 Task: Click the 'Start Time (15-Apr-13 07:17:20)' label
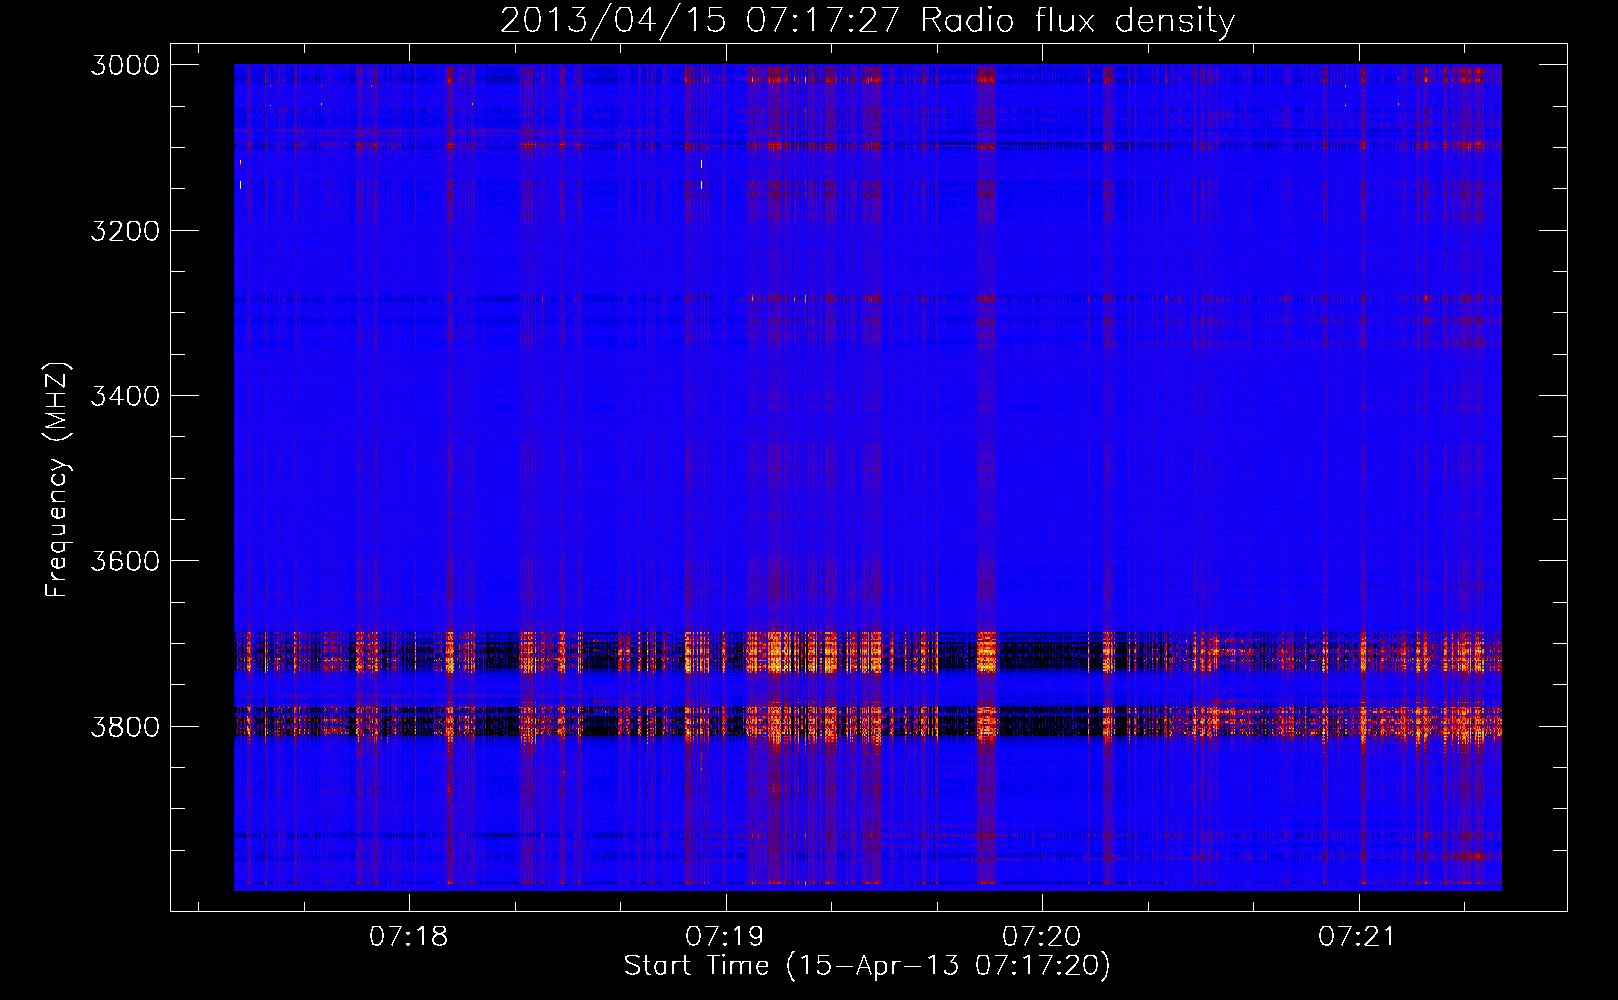click(x=867, y=966)
